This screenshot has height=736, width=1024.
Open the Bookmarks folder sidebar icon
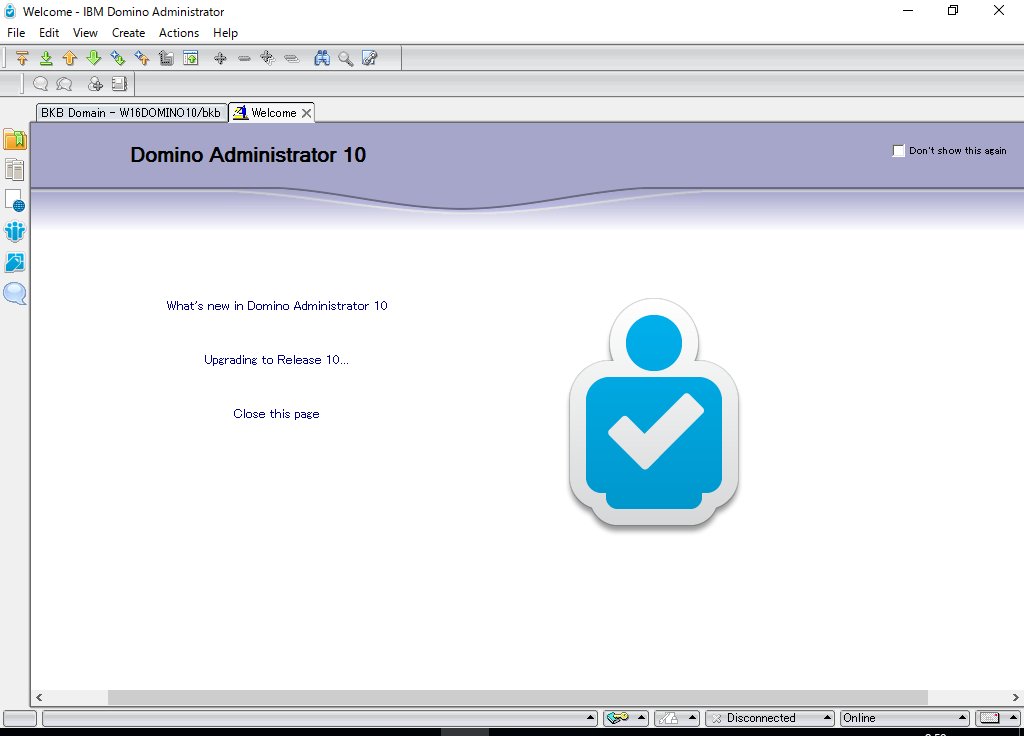tap(14, 139)
